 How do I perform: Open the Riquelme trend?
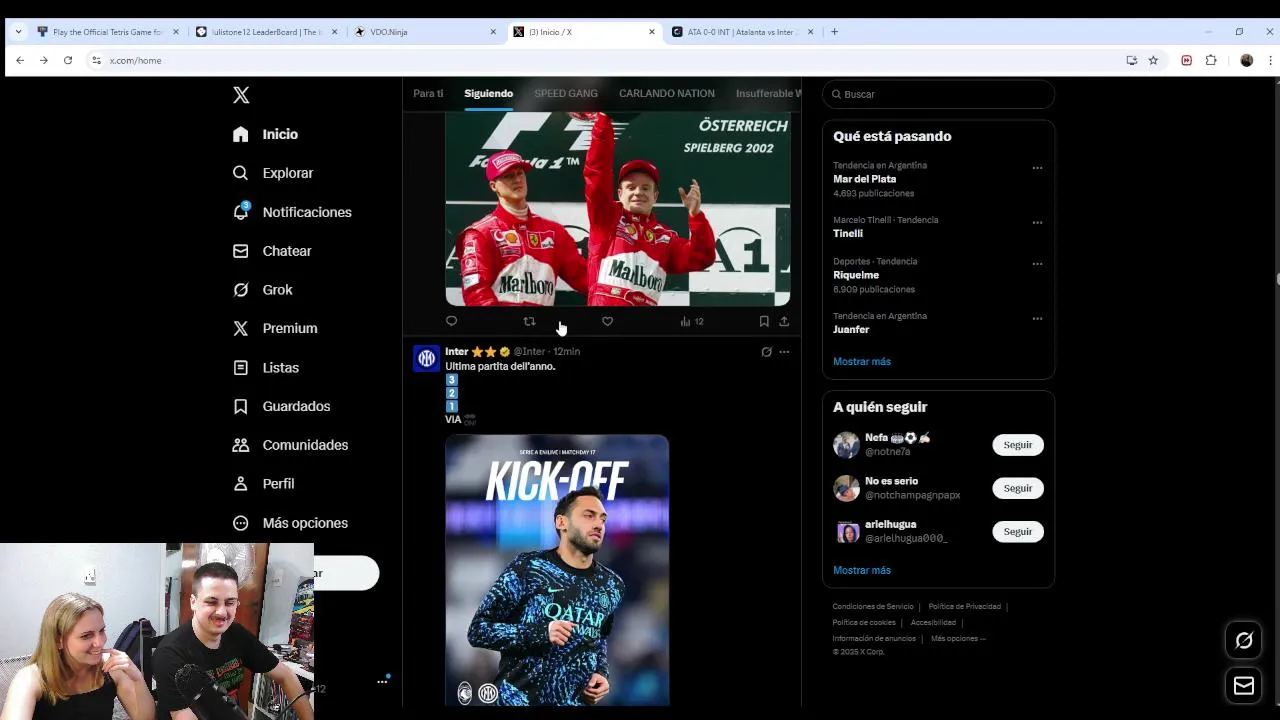coord(856,275)
